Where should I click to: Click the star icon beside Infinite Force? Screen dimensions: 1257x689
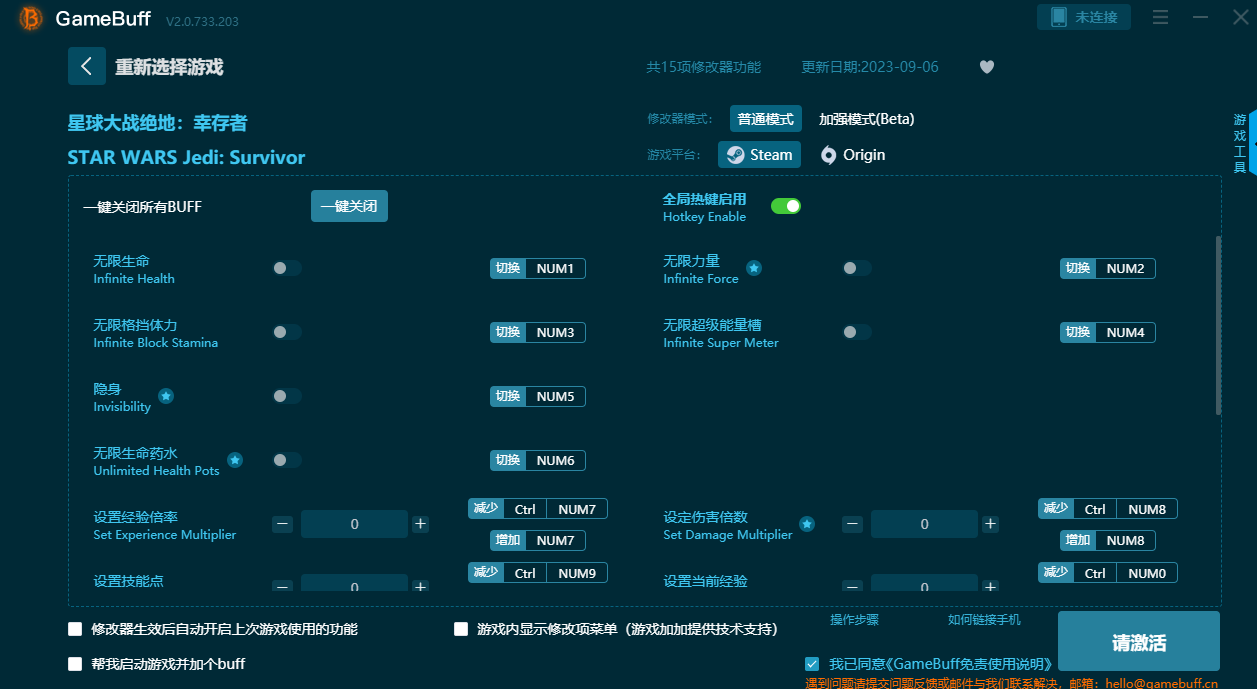pyautogui.click(x=754, y=268)
